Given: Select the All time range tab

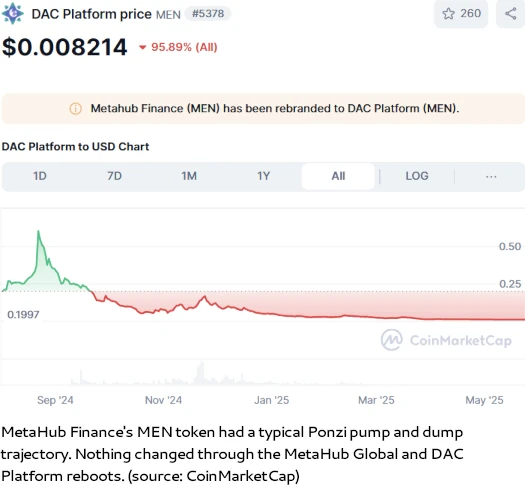Looking at the screenshot, I should pyautogui.click(x=338, y=176).
